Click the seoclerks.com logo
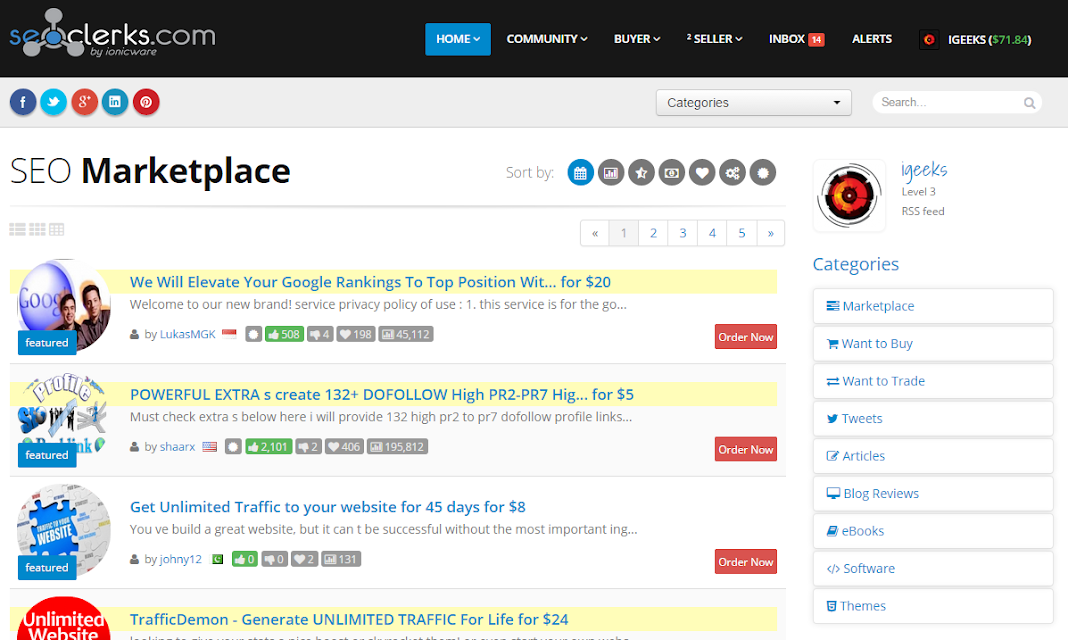 [112, 33]
